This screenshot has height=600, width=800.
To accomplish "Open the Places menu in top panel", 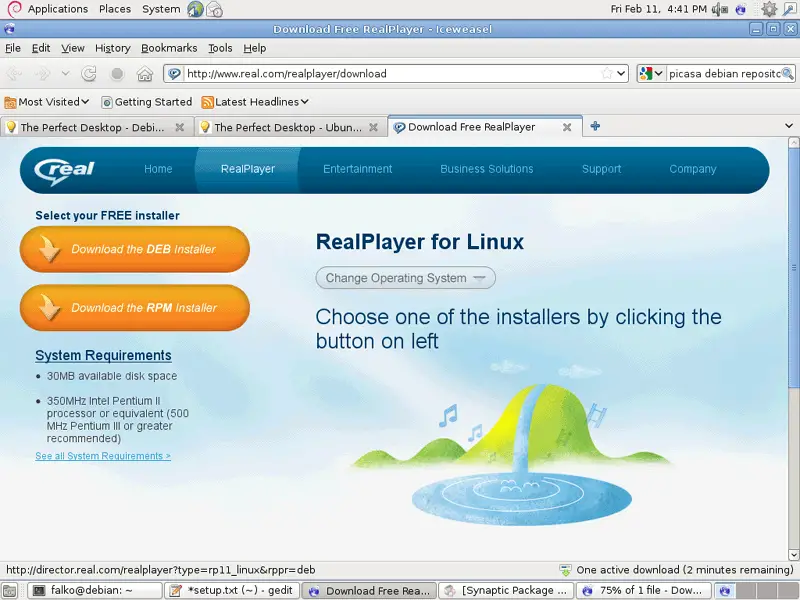I will 115,9.
